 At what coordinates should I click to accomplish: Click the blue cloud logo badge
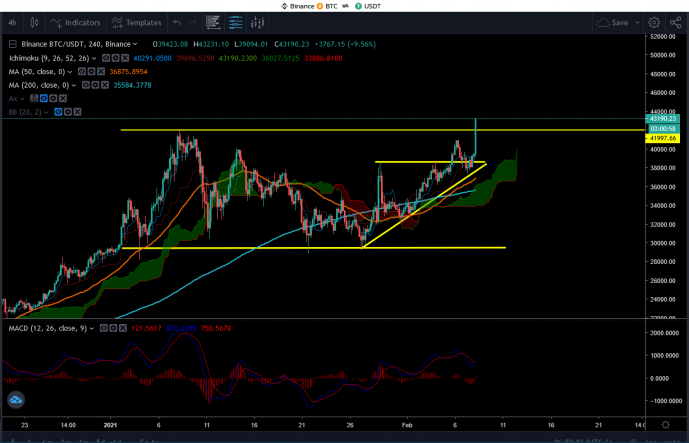point(16,399)
